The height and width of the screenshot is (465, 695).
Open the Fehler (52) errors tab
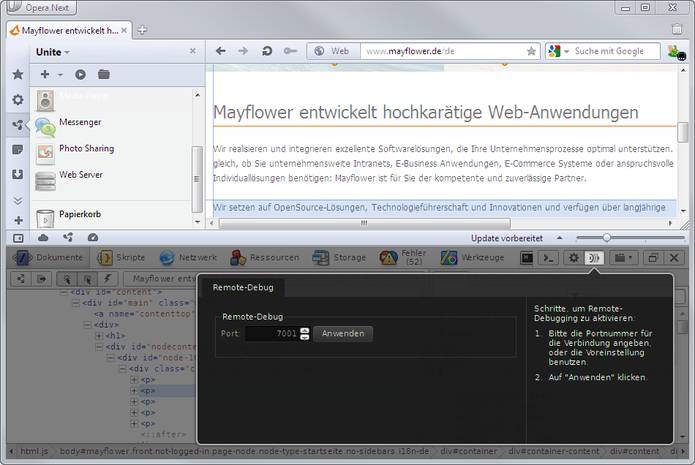pos(403,257)
